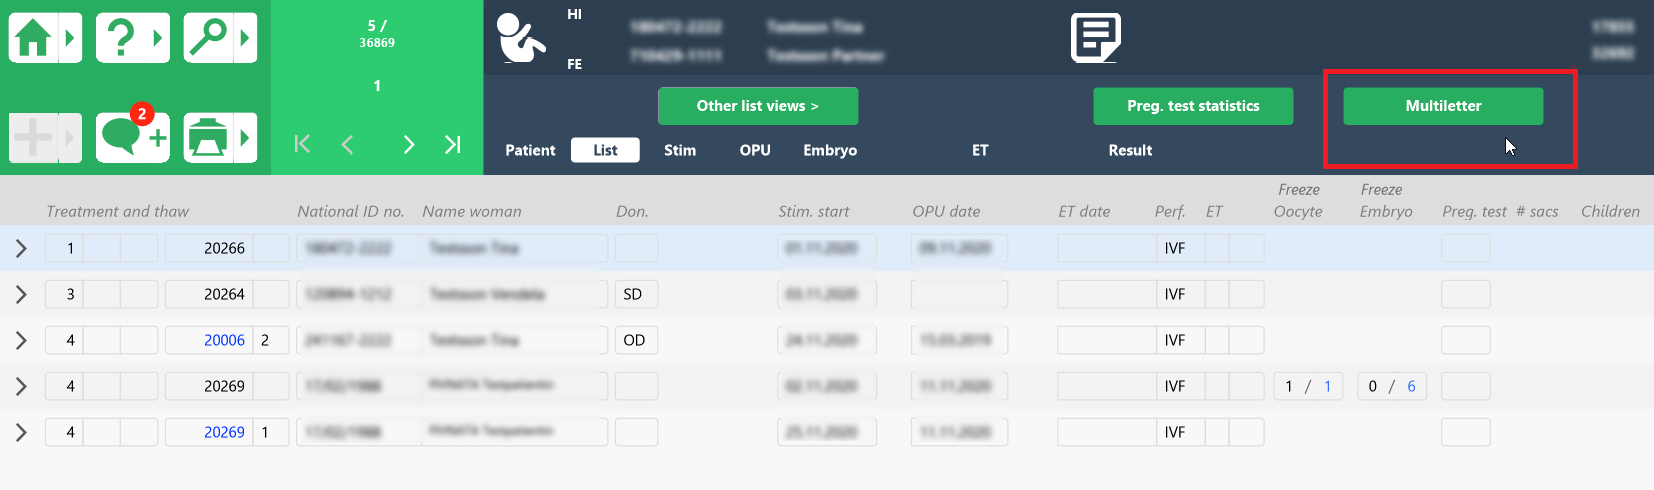The width and height of the screenshot is (1654, 490).
Task: Go to the previous record
Action: point(347,144)
